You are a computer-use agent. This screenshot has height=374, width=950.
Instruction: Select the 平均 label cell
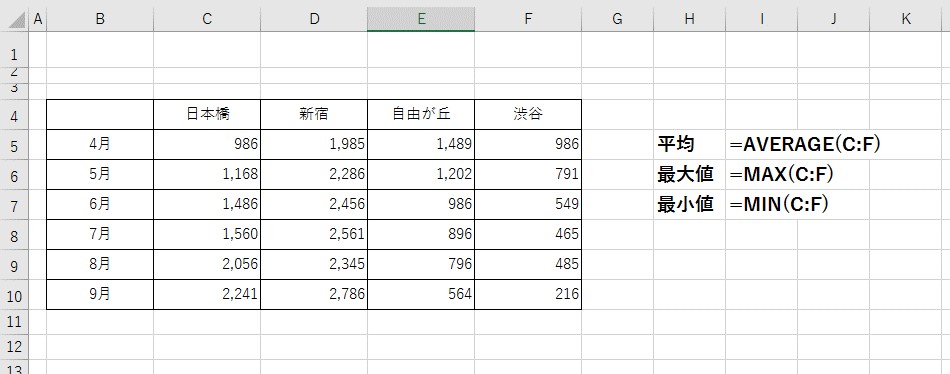(689, 144)
